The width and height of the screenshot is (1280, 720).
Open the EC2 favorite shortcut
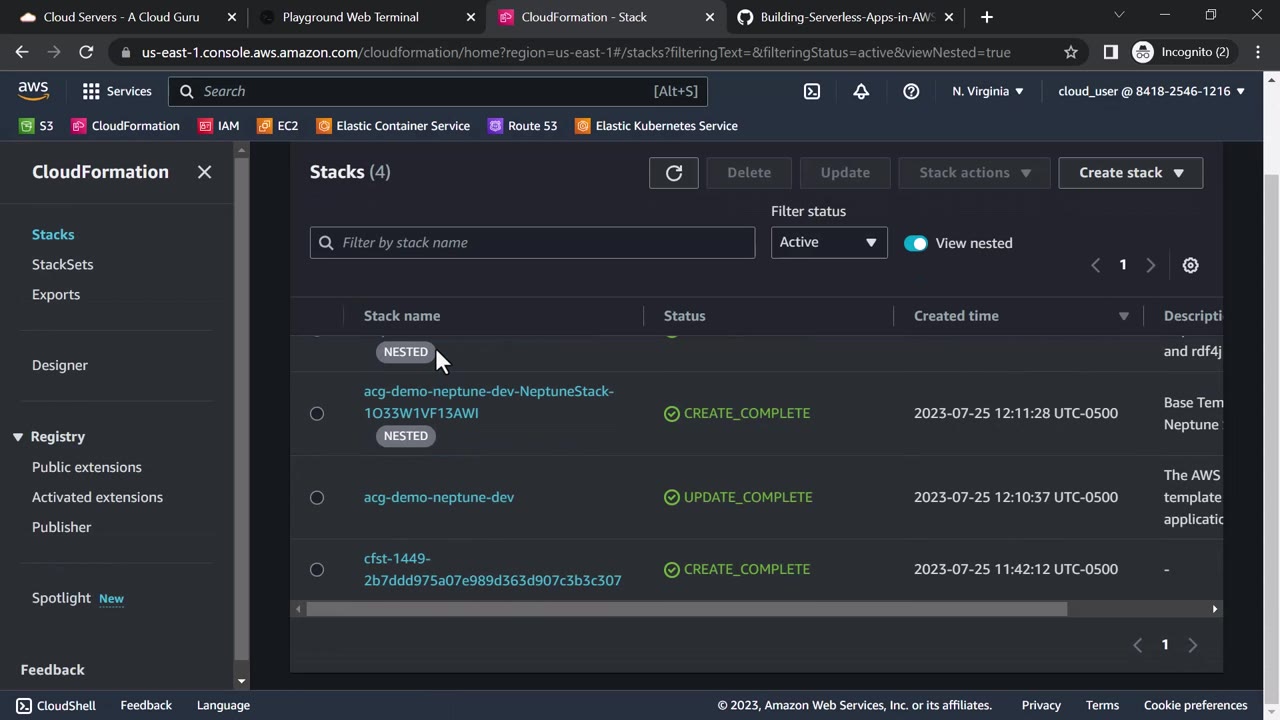[x=278, y=126]
